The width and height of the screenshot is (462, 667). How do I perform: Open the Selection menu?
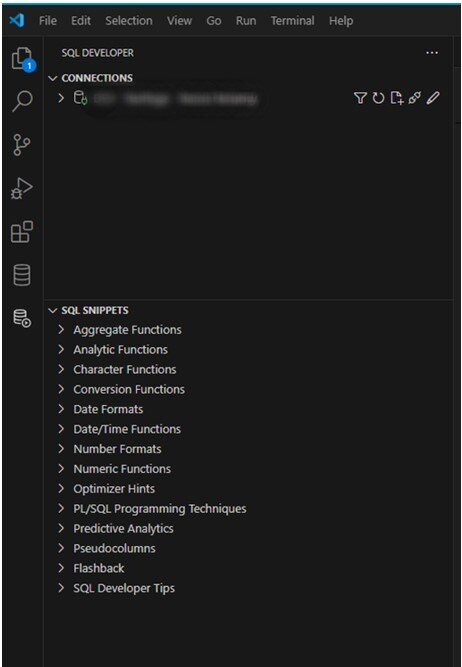point(129,20)
